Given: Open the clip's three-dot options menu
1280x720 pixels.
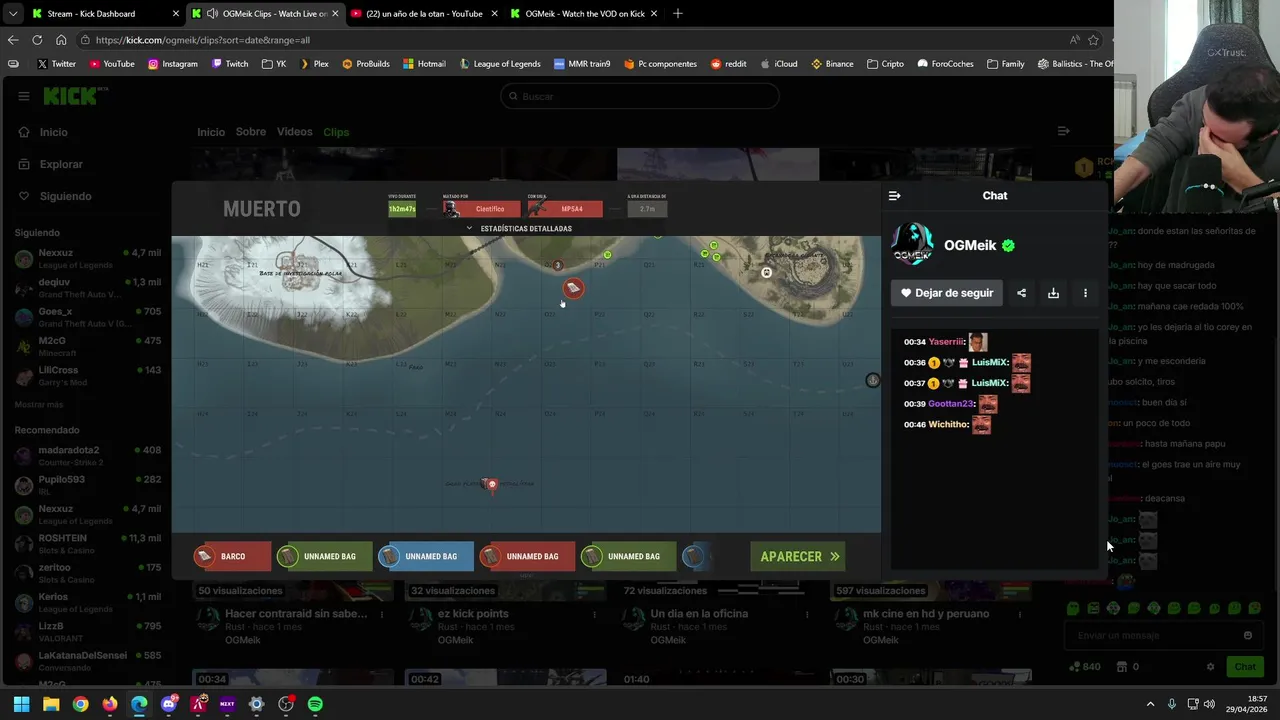Looking at the screenshot, I should click(x=1085, y=293).
